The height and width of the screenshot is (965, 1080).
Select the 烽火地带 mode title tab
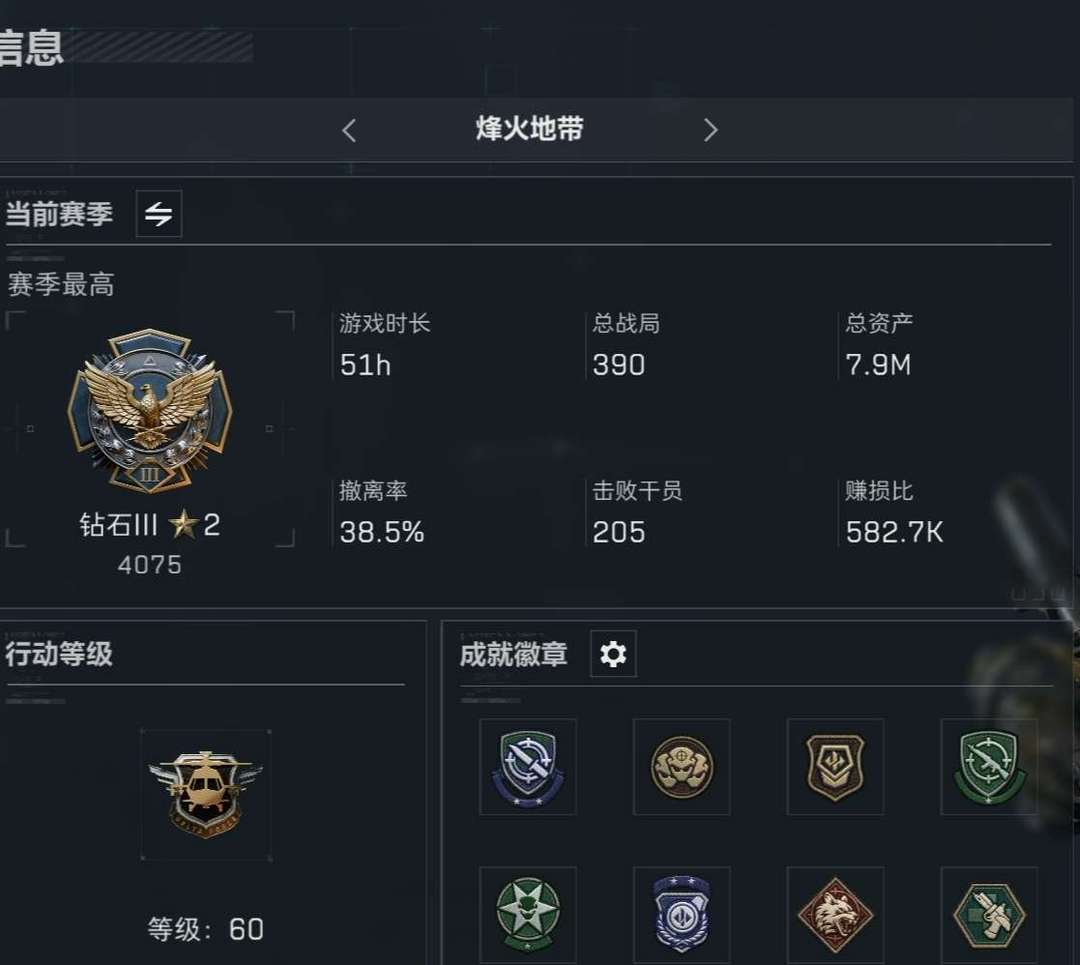pos(530,129)
